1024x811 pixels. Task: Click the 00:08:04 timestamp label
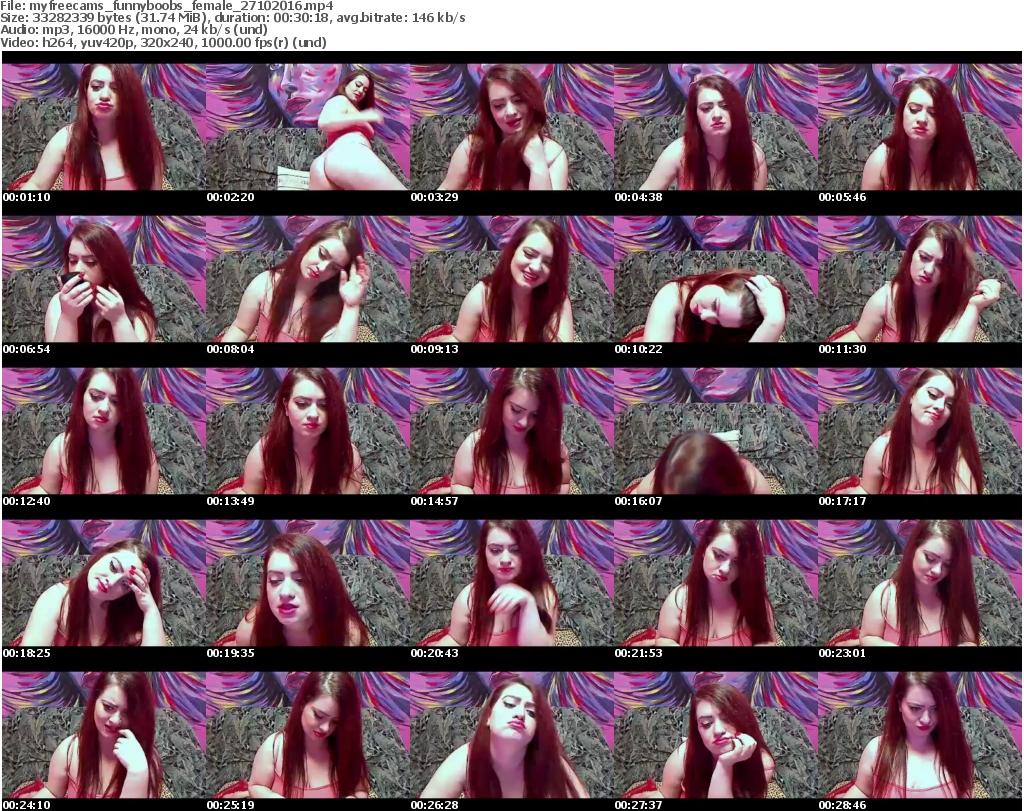pyautogui.click(x=228, y=349)
